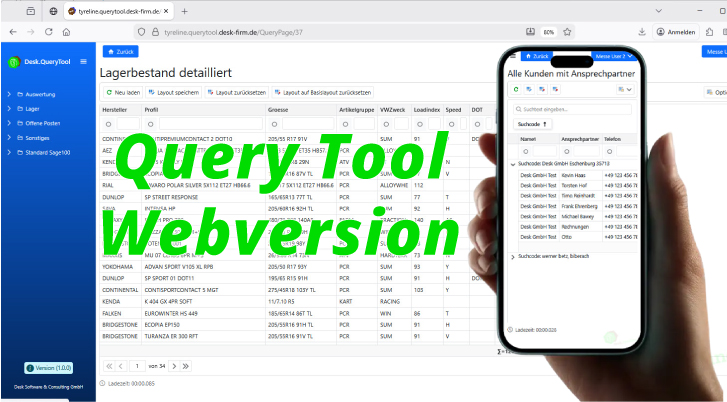Jump to the last results page

point(186,366)
